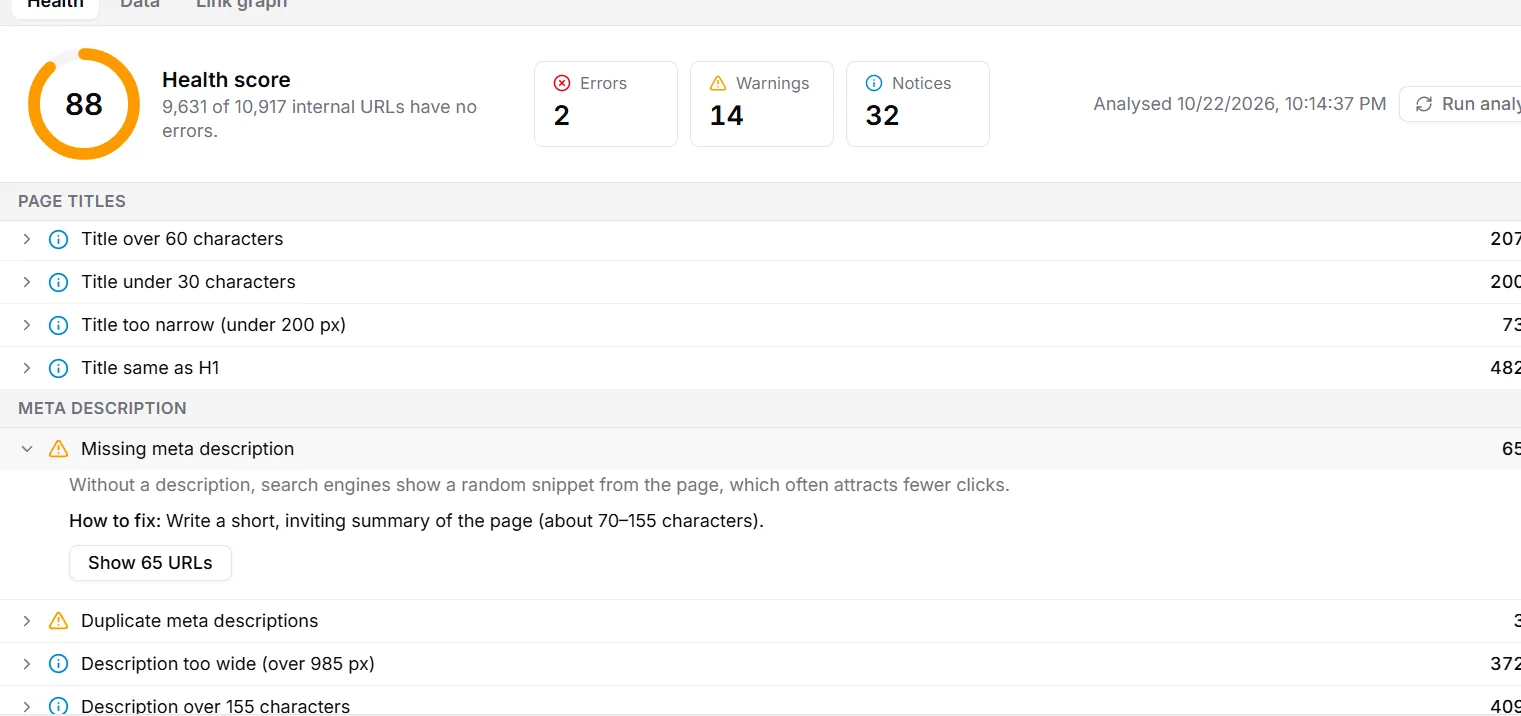Click the How to fix instruction text
Image resolution: width=1521 pixels, height=716 pixels.
click(416, 521)
